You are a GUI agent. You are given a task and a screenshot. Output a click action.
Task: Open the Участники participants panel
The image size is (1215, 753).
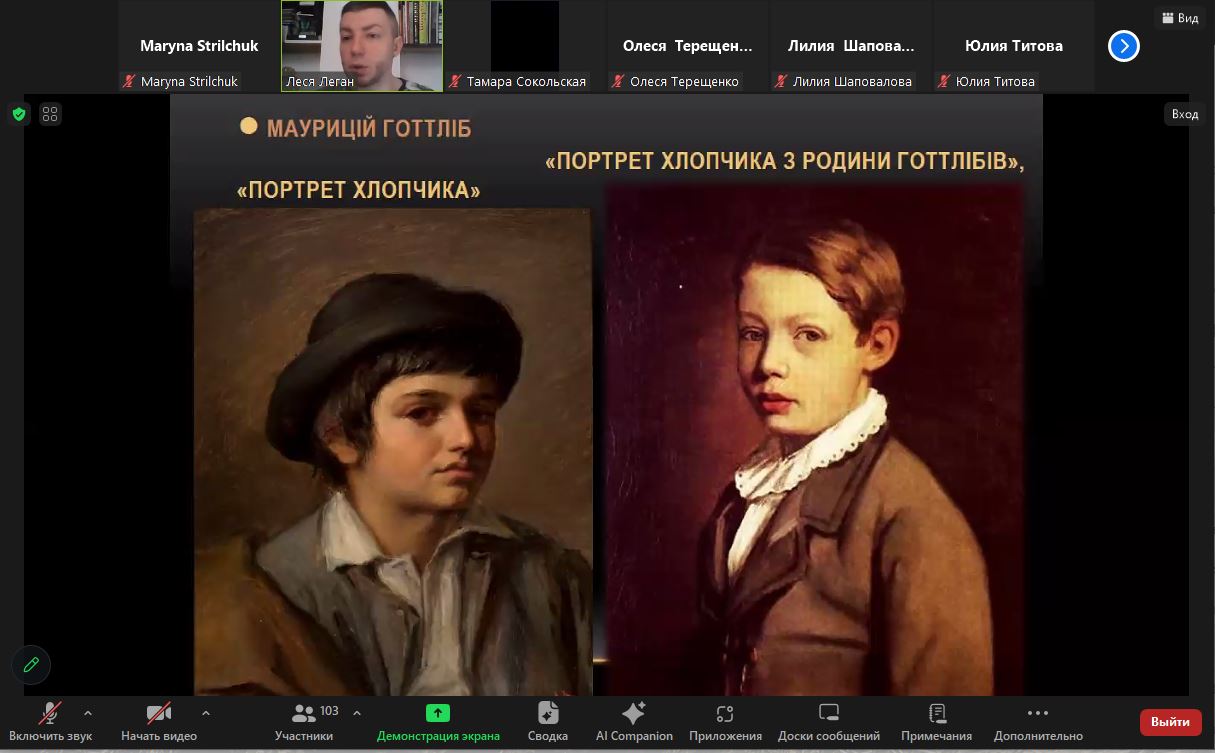pyautogui.click(x=304, y=722)
